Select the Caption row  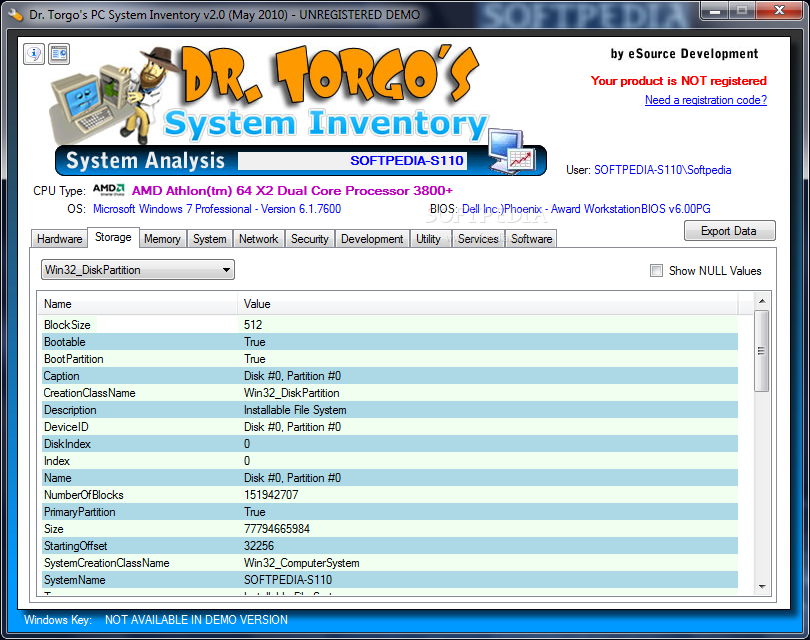point(390,376)
